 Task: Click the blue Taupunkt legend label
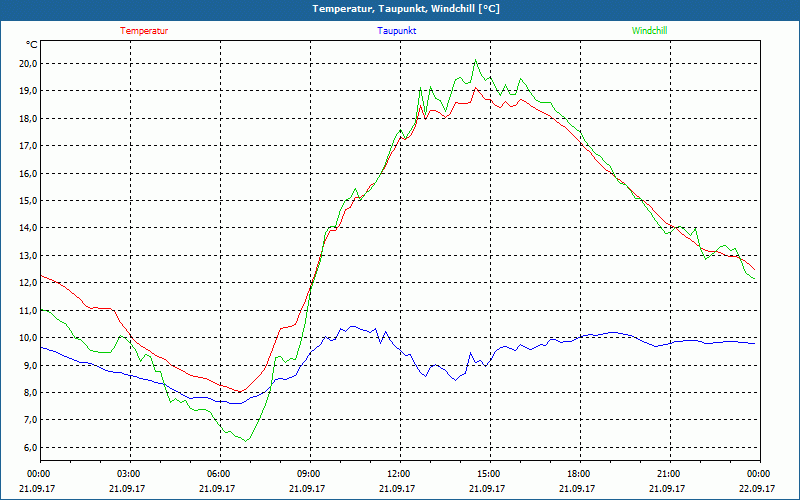[x=396, y=31]
